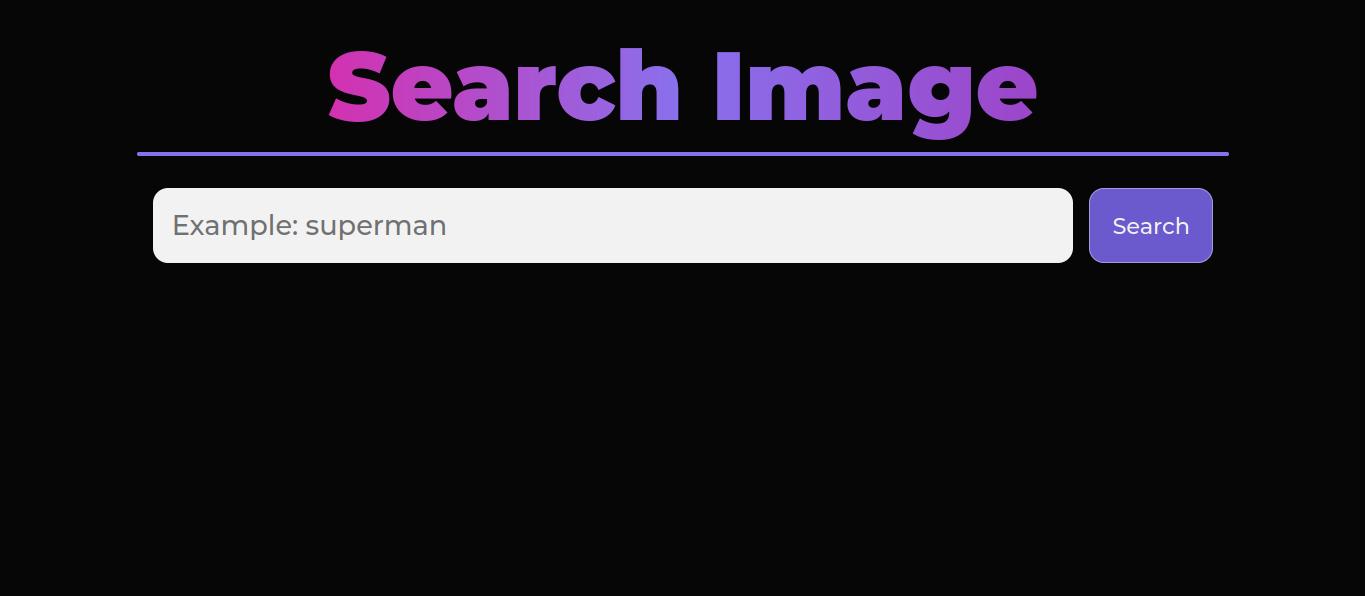1365x596 pixels.
Task: Click the purple Search button
Action: click(1150, 226)
